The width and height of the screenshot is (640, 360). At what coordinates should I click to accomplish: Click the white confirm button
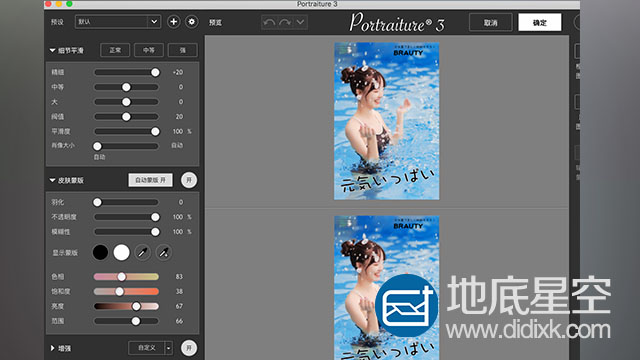click(540, 22)
